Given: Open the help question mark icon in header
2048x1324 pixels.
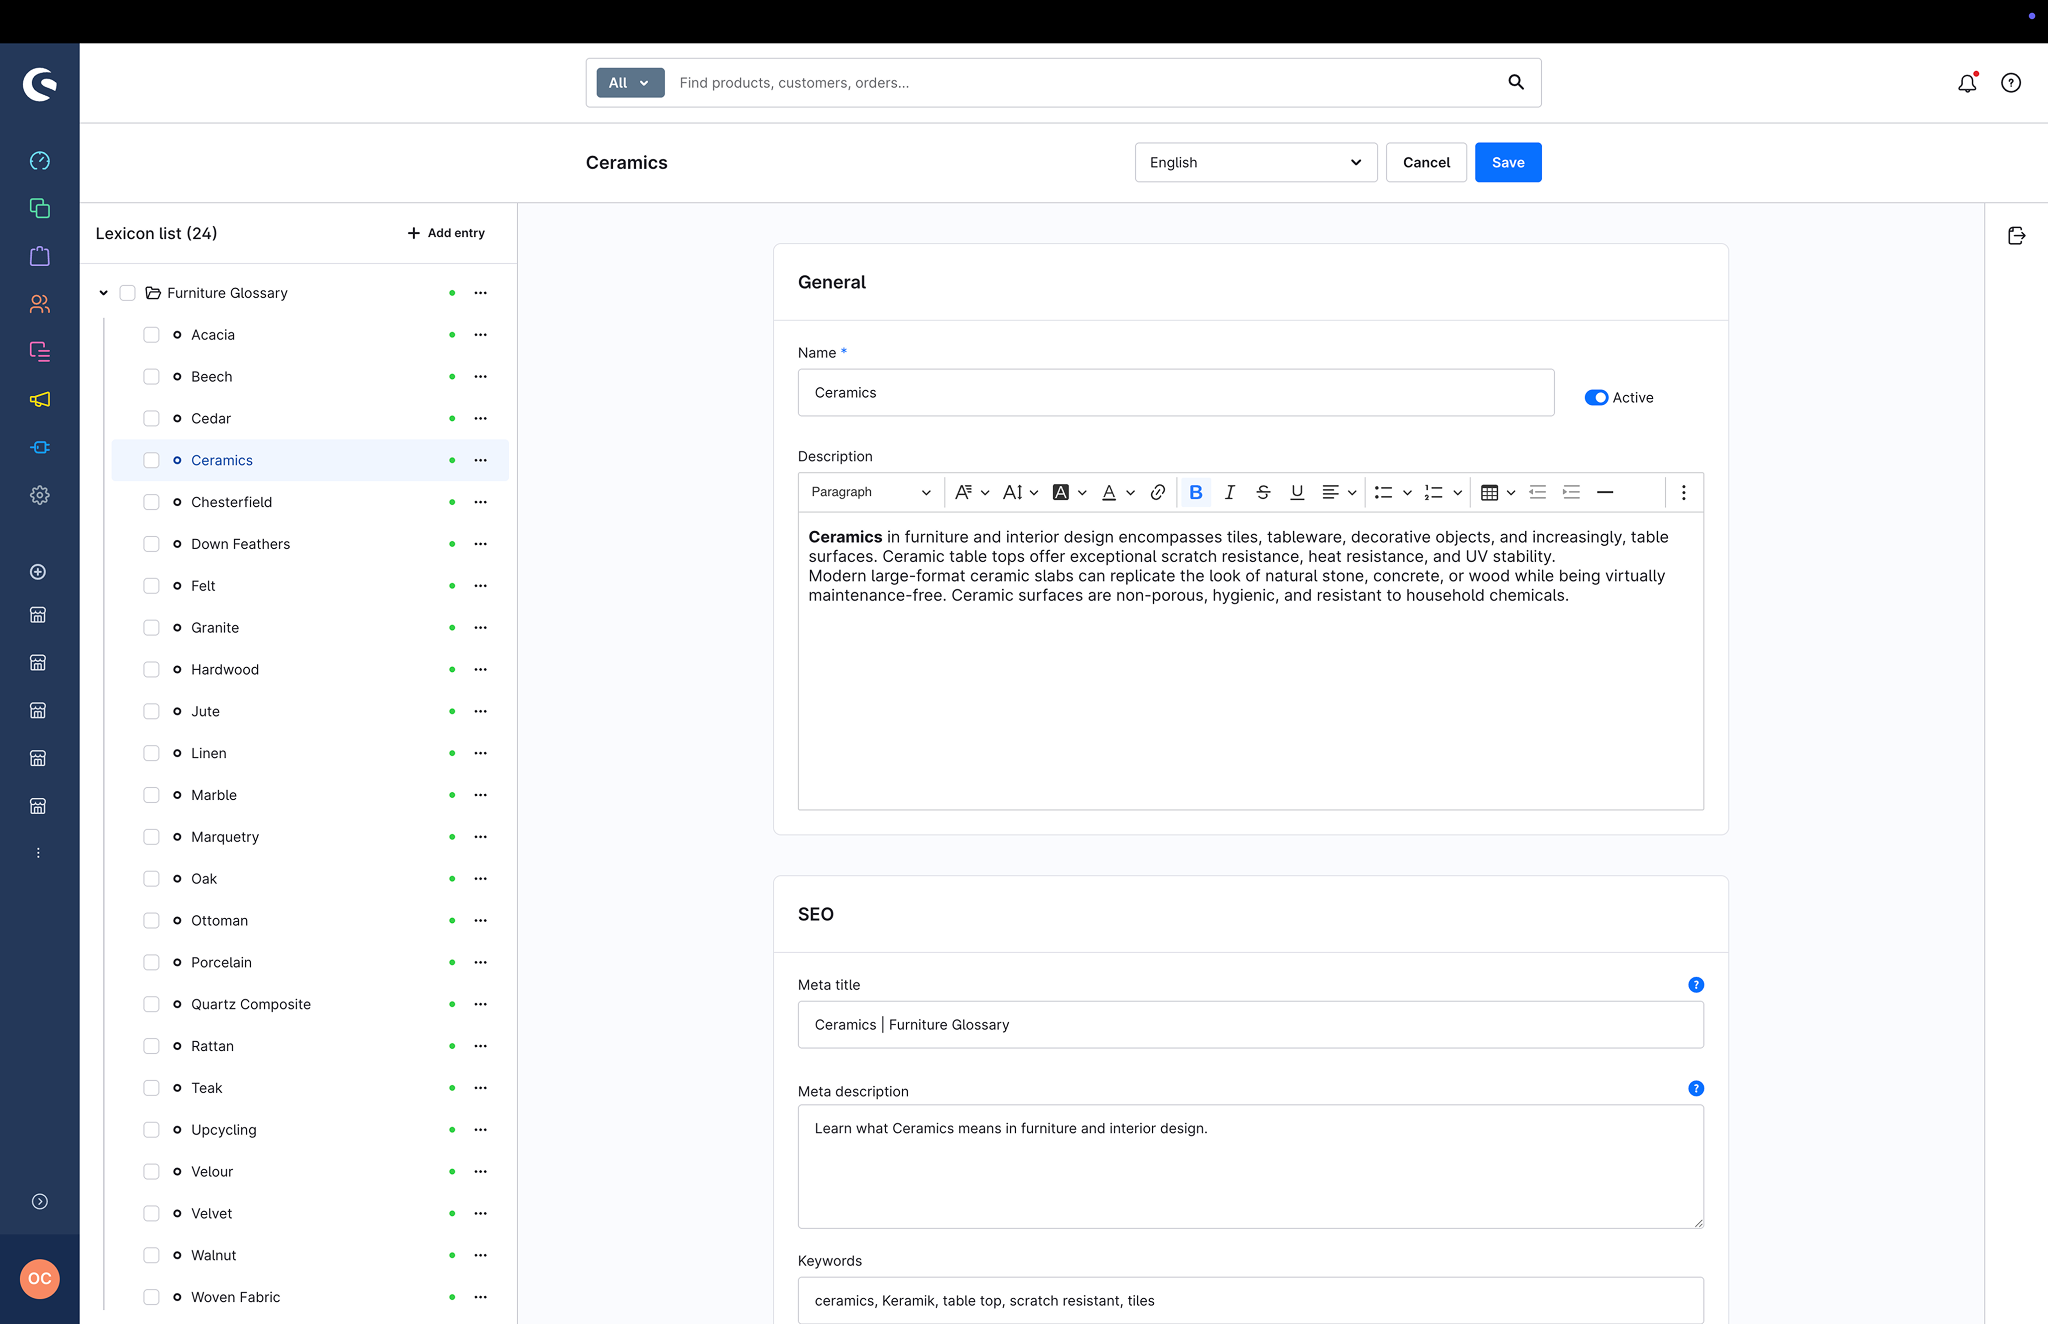Looking at the screenshot, I should point(2011,83).
